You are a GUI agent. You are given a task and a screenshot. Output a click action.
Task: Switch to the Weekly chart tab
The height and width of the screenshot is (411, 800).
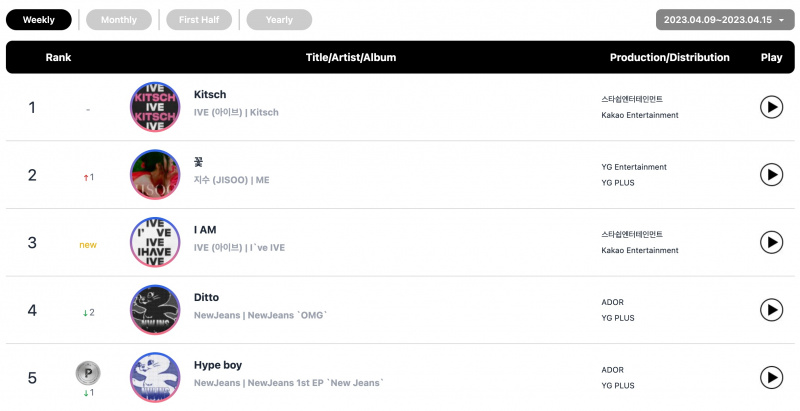(x=39, y=20)
